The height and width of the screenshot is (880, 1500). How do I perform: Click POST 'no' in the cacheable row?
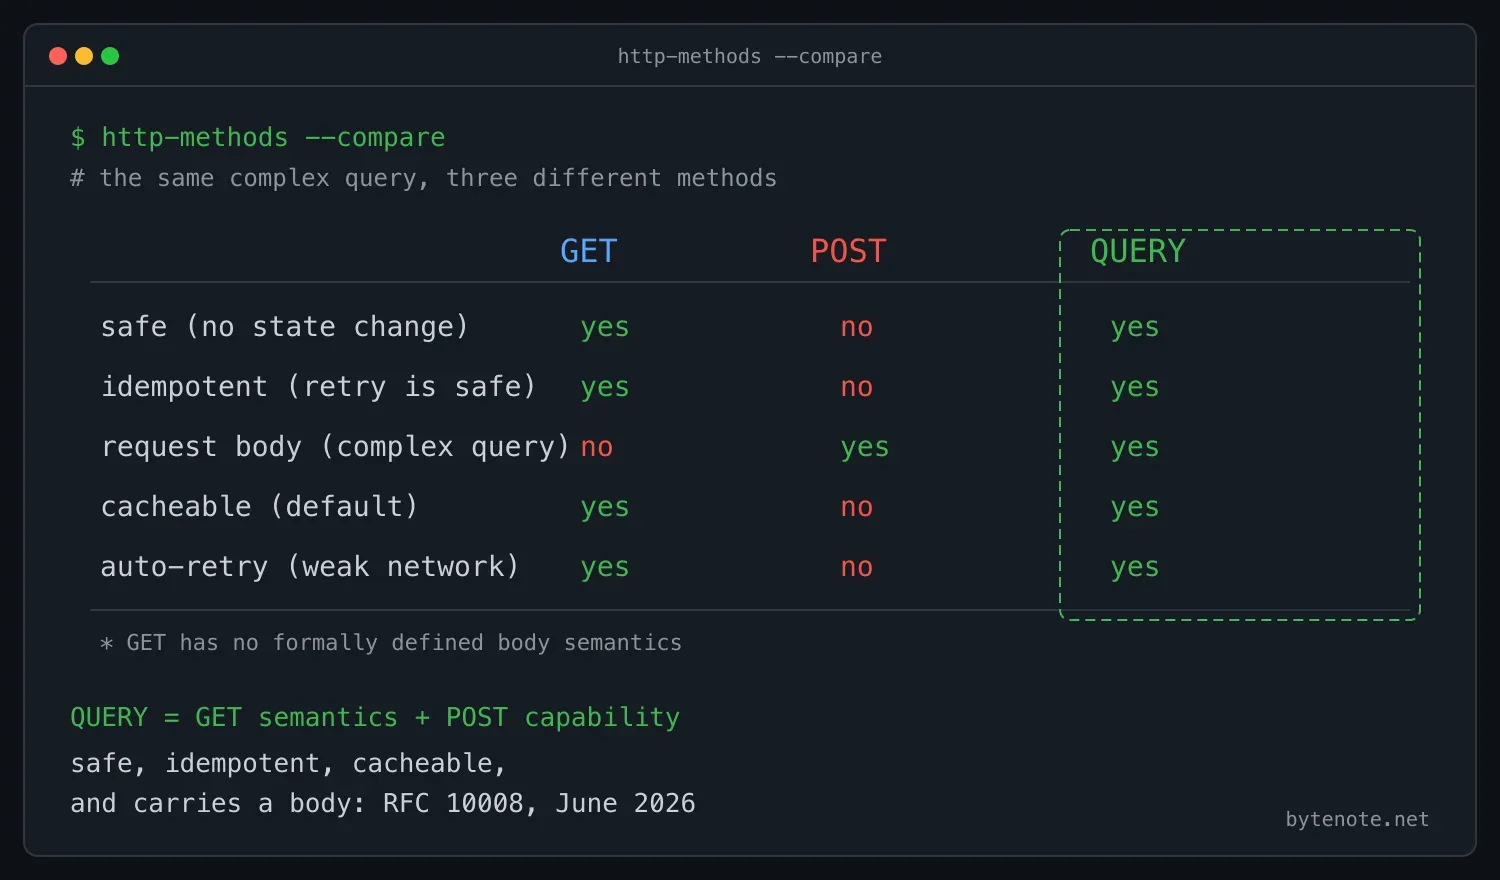pos(857,508)
